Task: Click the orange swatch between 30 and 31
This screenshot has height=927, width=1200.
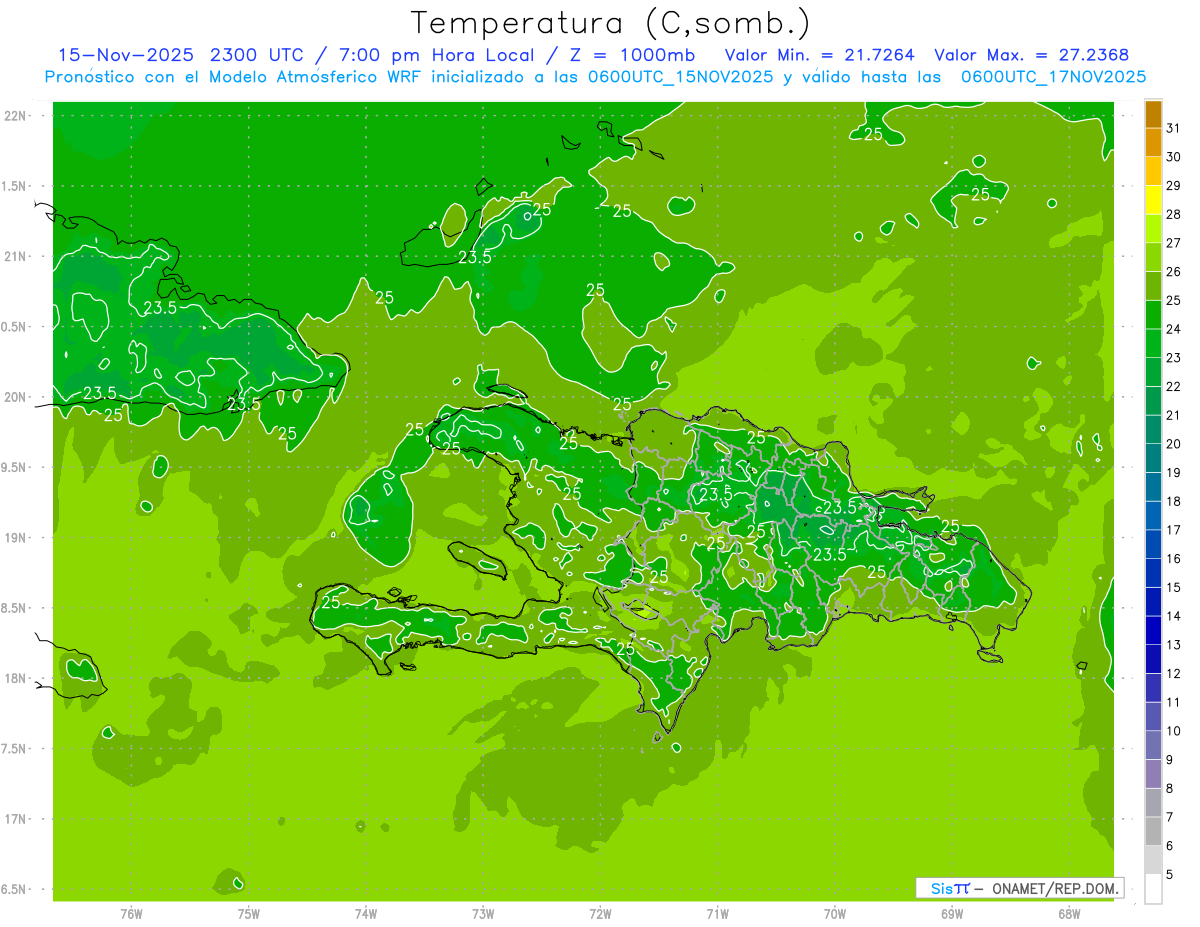Action: coord(1153,143)
